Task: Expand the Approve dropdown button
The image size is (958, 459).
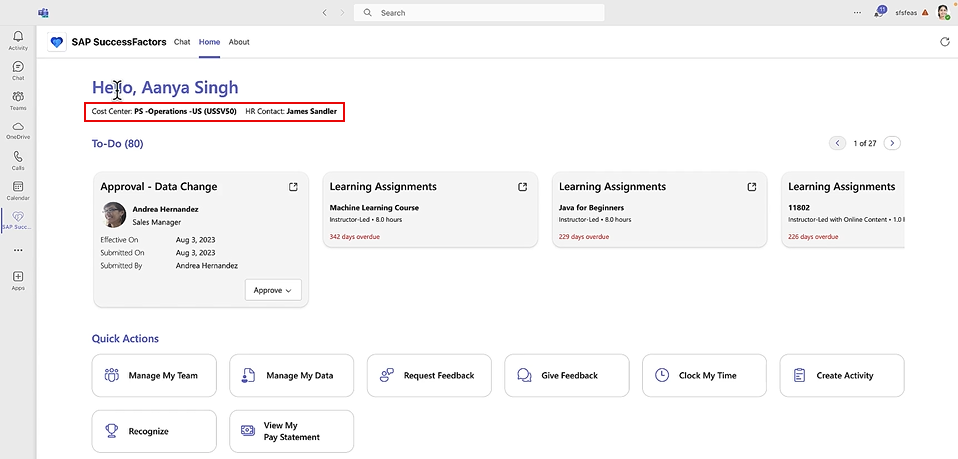Action: pyautogui.click(x=273, y=290)
